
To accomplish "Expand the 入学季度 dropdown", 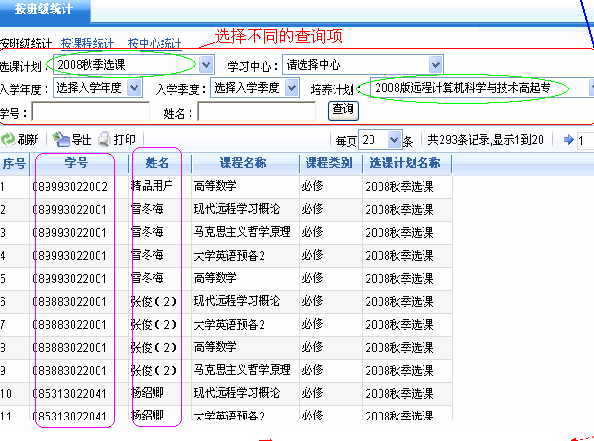I will (x=291, y=88).
